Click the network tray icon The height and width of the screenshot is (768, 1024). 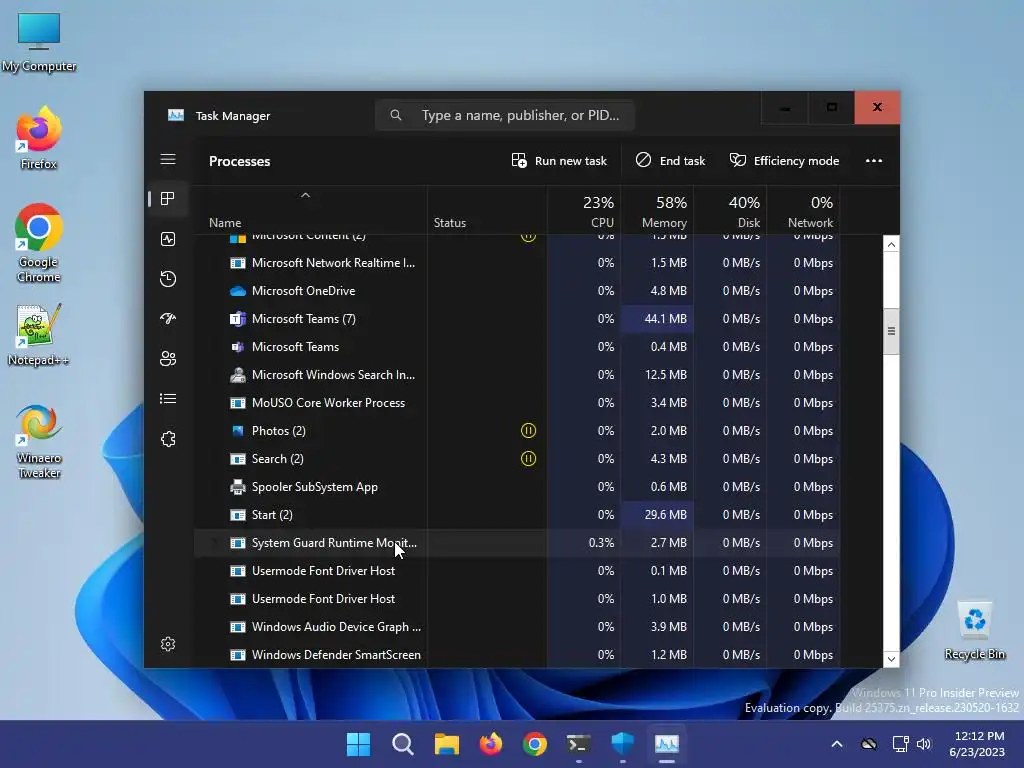coord(900,744)
